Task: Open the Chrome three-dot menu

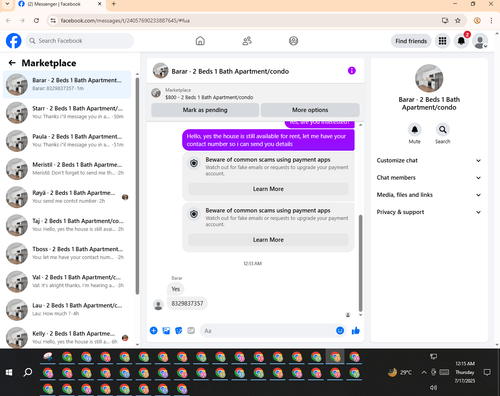Action: tap(491, 21)
